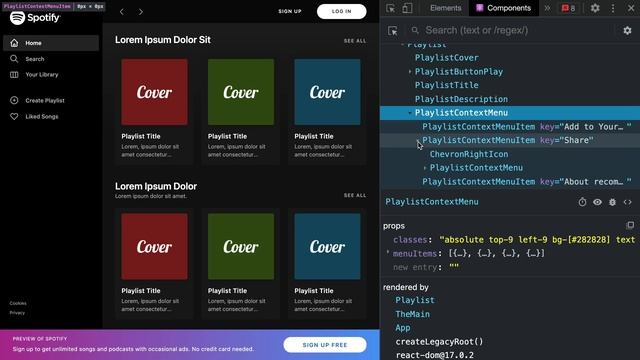This screenshot has width=640, height=360.
Task: Click the Spotify logo
Action: (x=35, y=18)
